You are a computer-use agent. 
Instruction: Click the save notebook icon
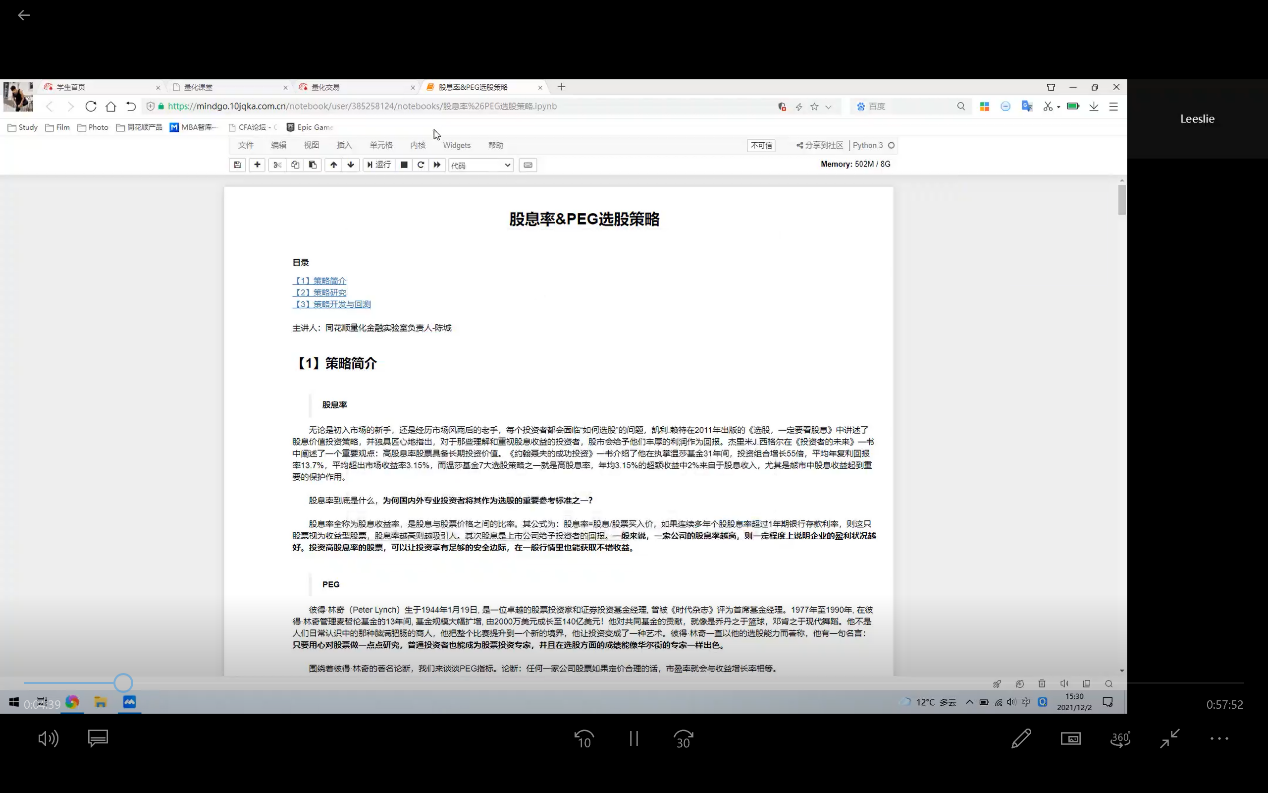[x=237, y=165]
